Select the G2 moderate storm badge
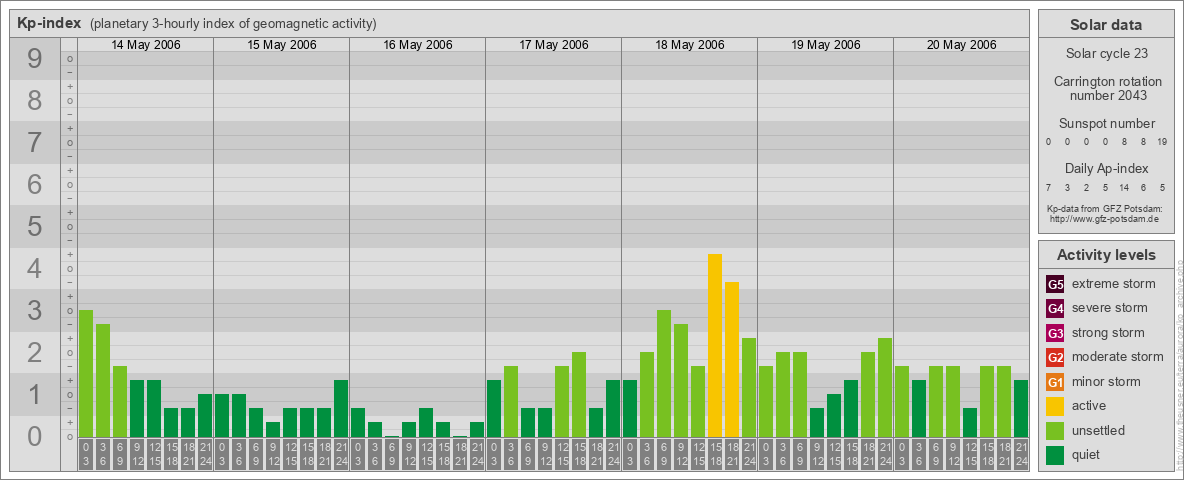Screen dimensions: 1184x480 (x=1056, y=357)
